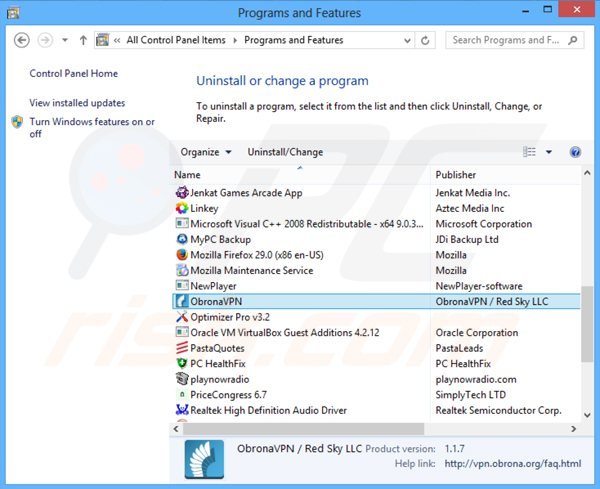Click publisher Oracle Corporation
600x489 pixels.
point(477,333)
